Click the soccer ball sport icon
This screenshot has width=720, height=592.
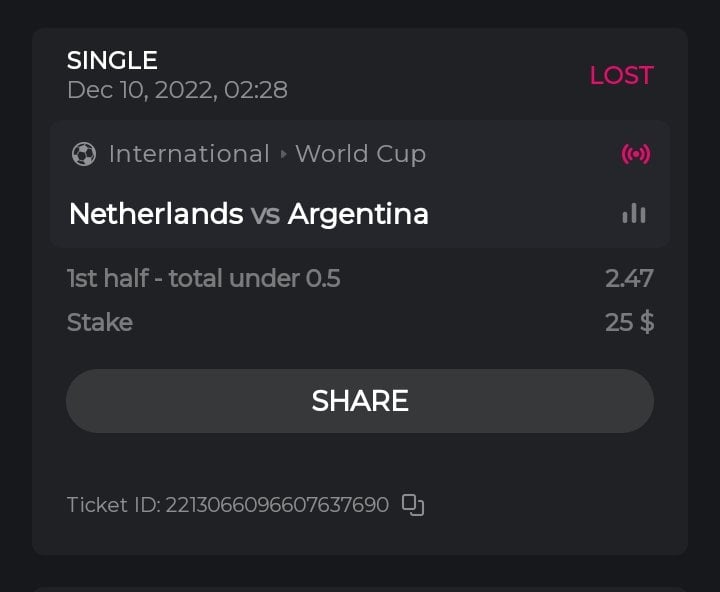point(84,154)
